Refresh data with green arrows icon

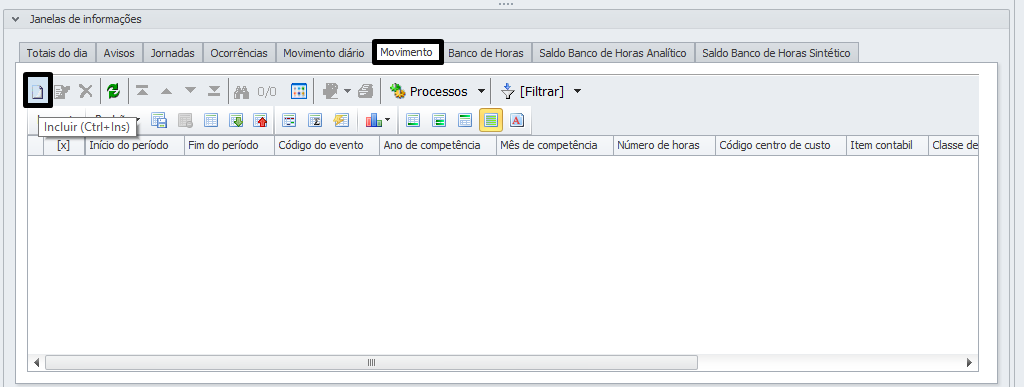(114, 91)
